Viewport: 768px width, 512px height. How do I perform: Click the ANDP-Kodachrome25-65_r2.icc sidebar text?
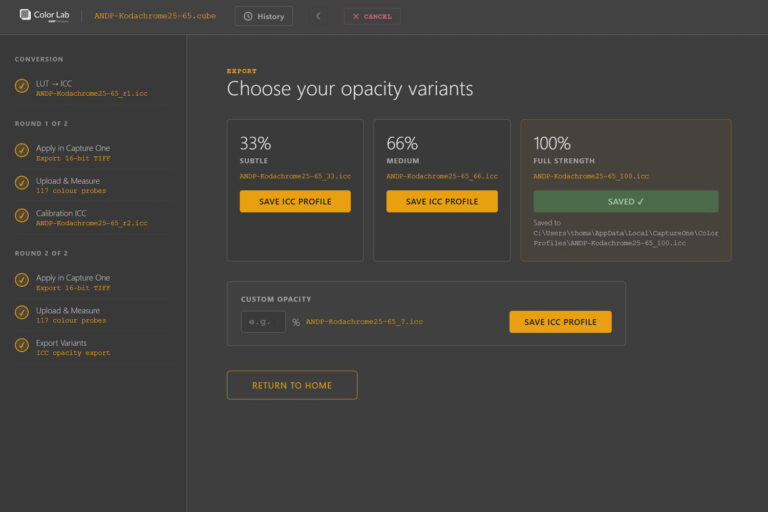pos(92,223)
